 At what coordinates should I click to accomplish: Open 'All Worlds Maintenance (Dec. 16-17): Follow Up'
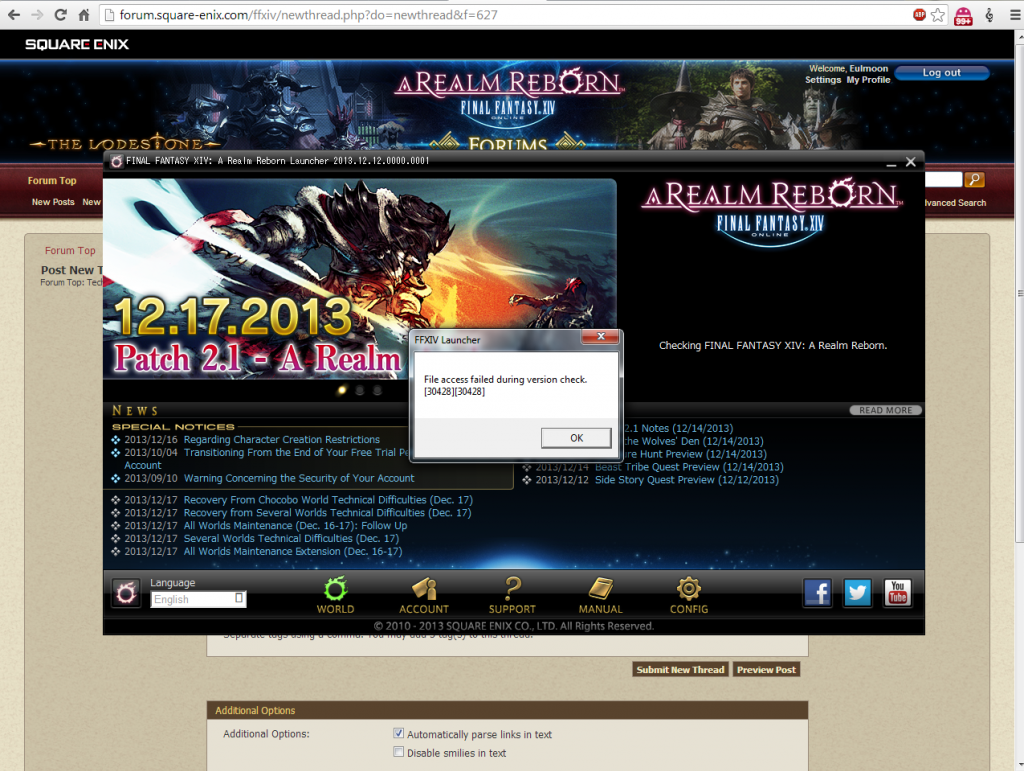point(295,526)
